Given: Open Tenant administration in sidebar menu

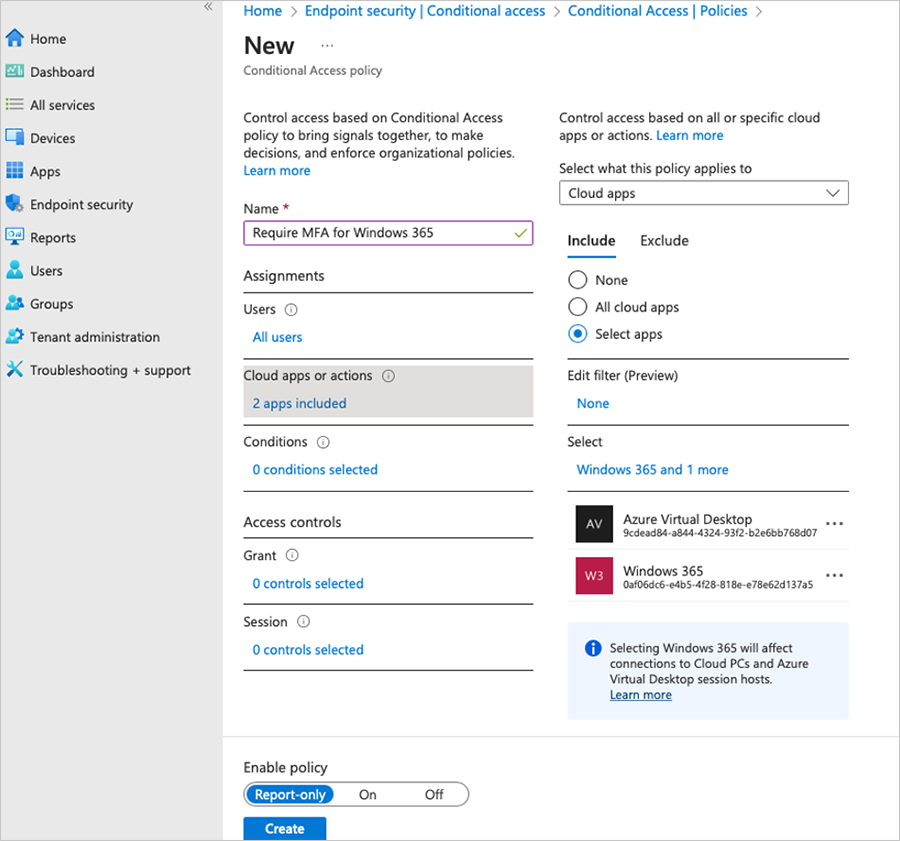Looking at the screenshot, I should tap(95, 337).
